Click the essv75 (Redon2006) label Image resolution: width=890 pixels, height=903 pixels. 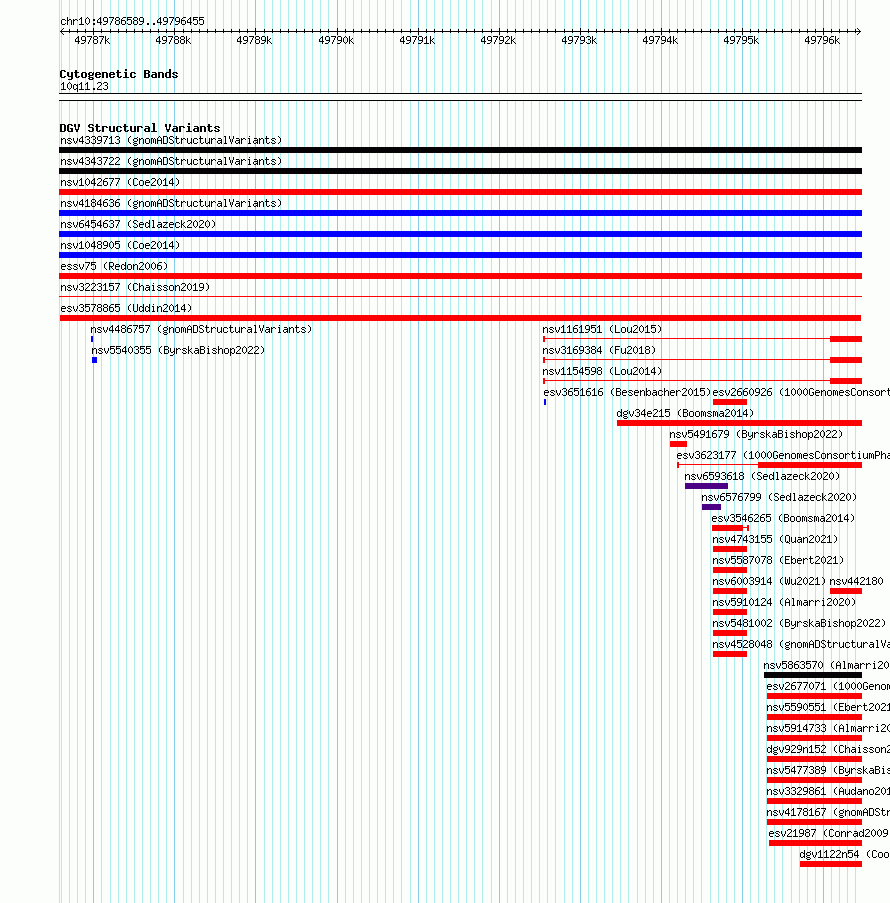tap(114, 267)
